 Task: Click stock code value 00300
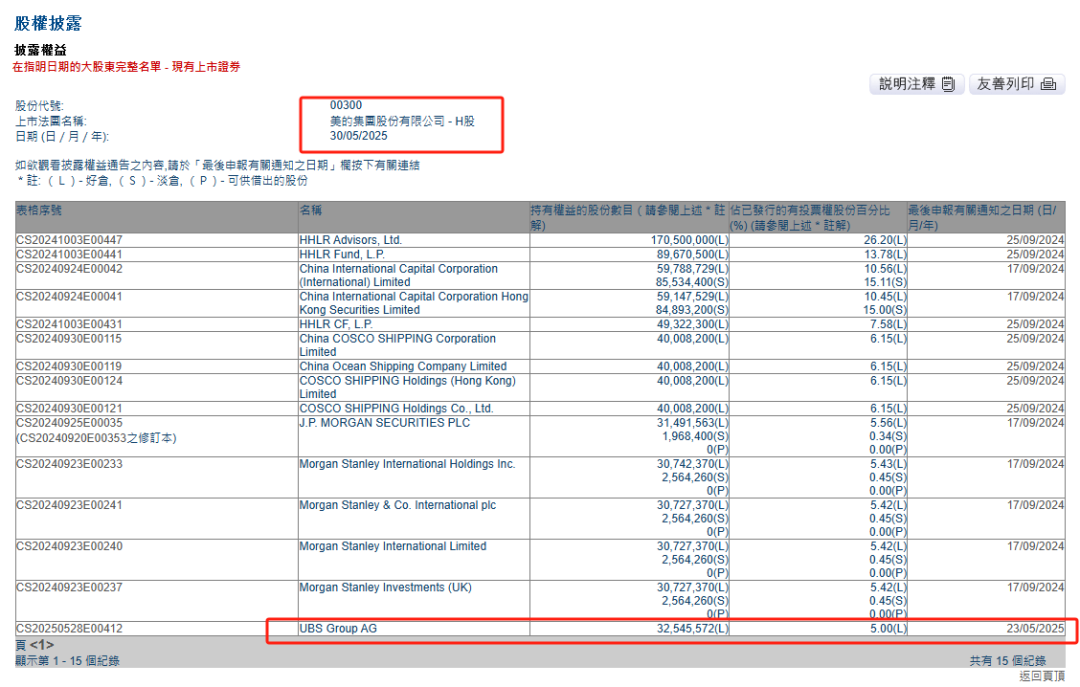coord(346,105)
